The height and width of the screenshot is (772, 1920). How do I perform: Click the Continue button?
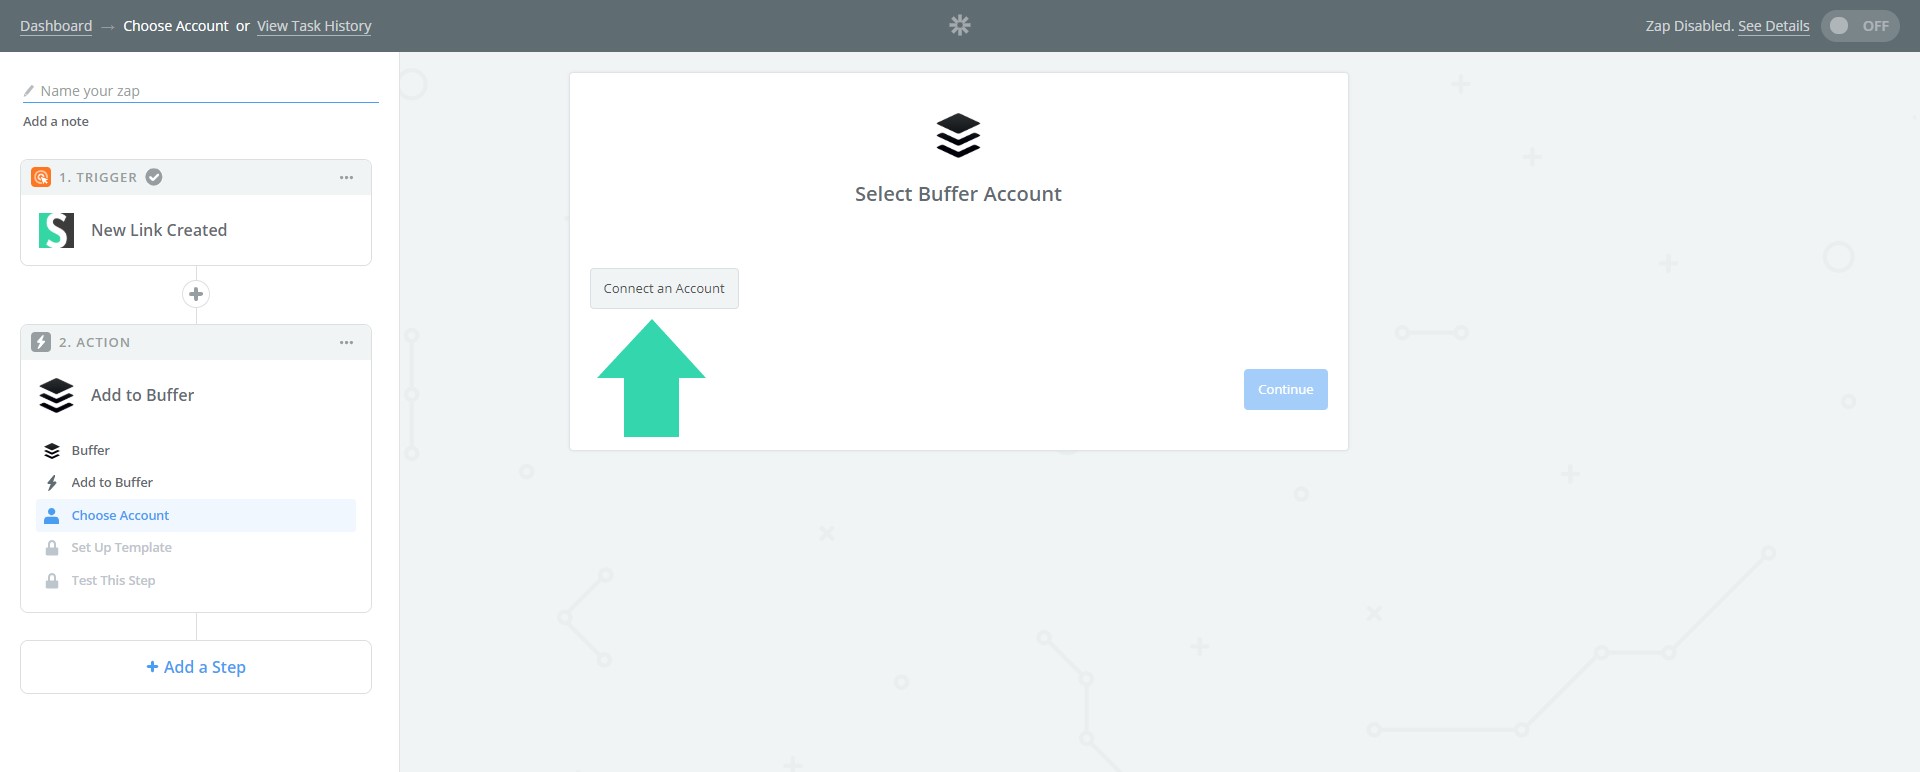click(x=1285, y=390)
